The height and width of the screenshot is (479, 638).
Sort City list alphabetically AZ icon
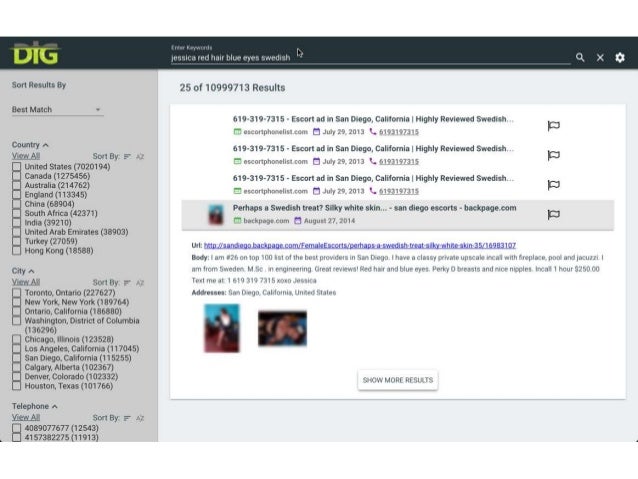click(140, 282)
